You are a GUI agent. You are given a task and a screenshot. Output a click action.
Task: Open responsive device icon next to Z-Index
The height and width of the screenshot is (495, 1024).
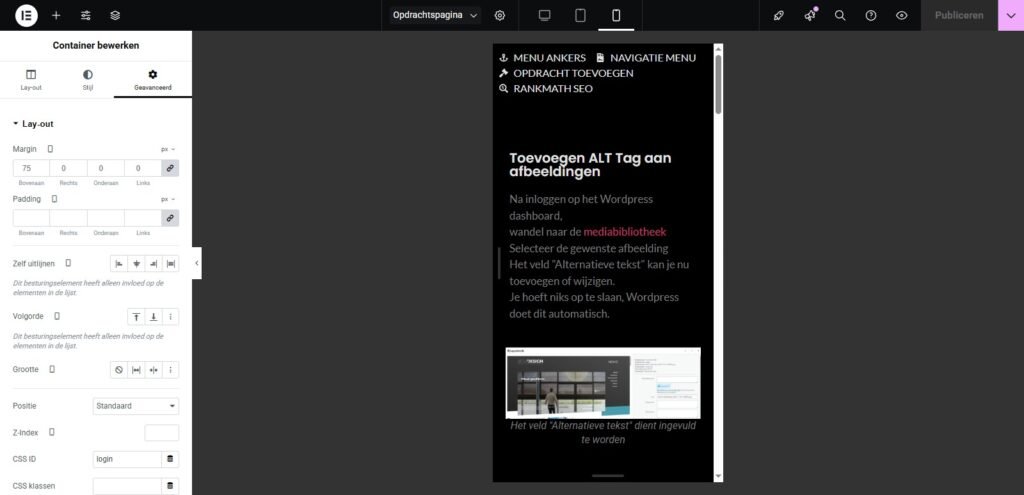click(52, 432)
